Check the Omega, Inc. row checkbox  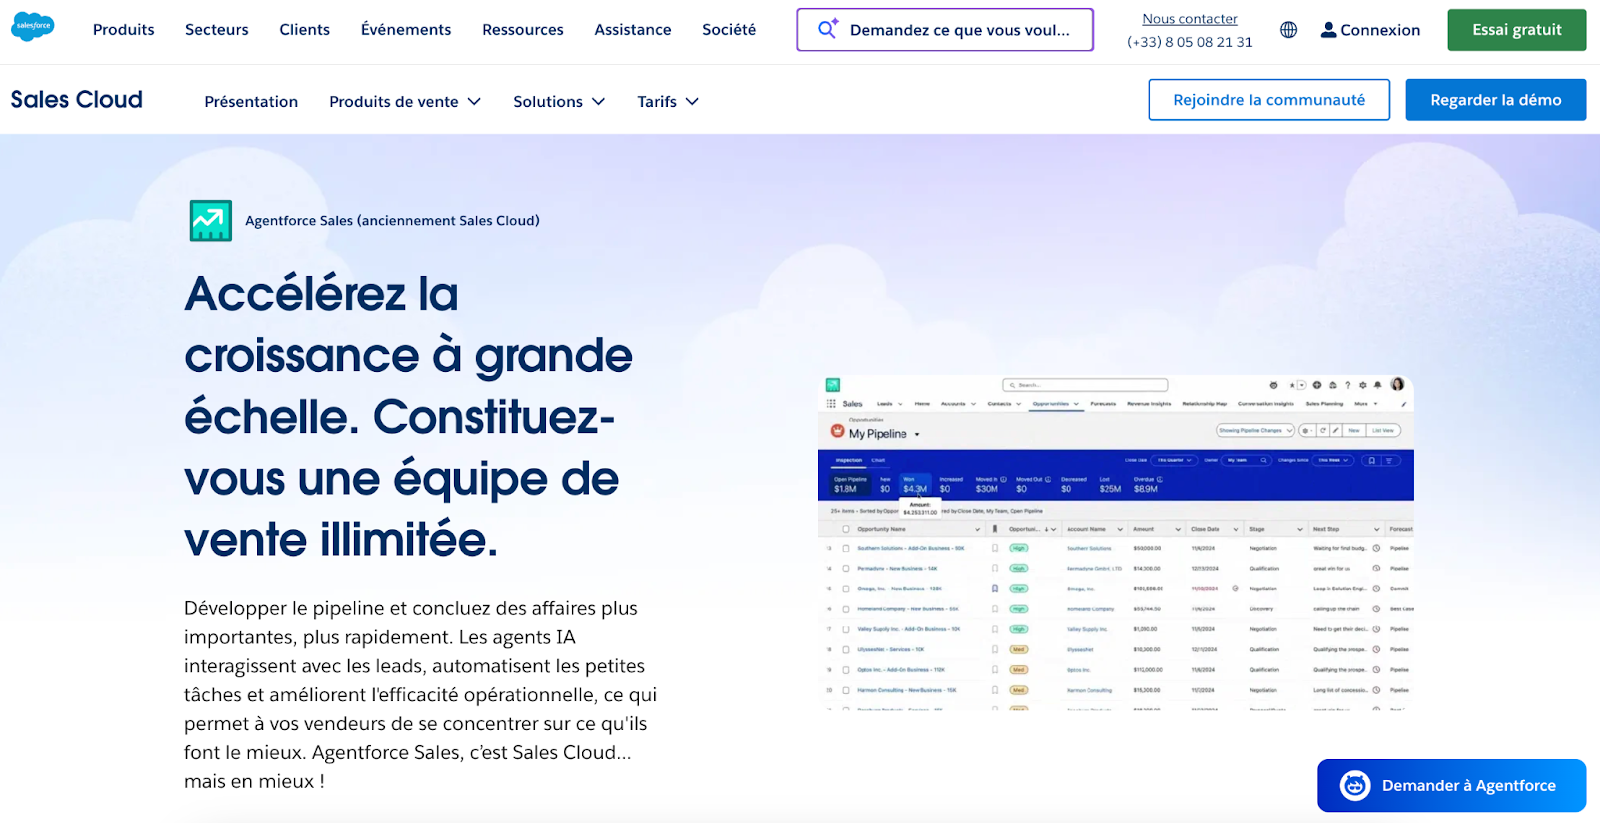coord(846,588)
